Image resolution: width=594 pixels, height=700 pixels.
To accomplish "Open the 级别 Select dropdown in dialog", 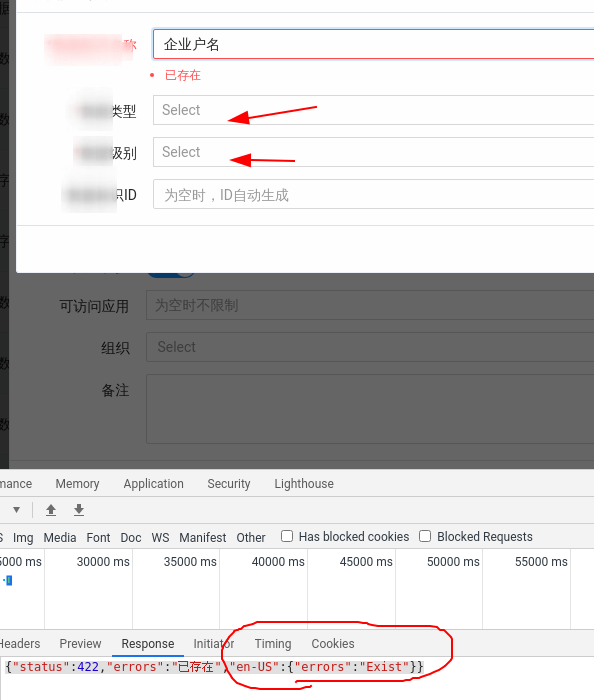I will (374, 152).
